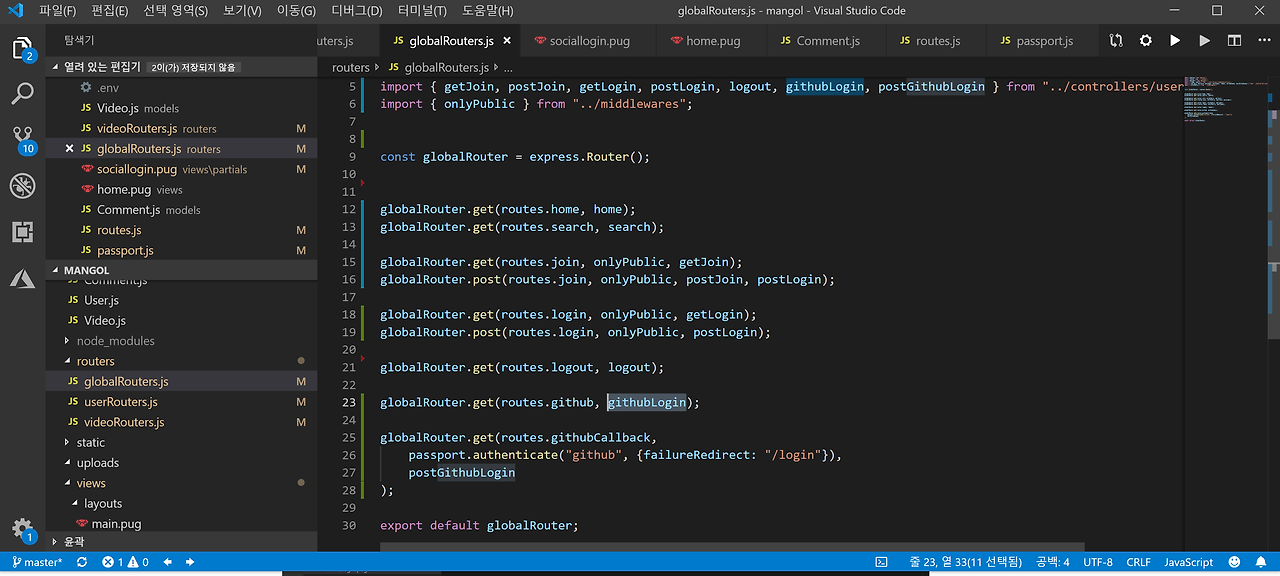Split the editor to the right
This screenshot has width=1280, height=576.
[x=1234, y=41]
